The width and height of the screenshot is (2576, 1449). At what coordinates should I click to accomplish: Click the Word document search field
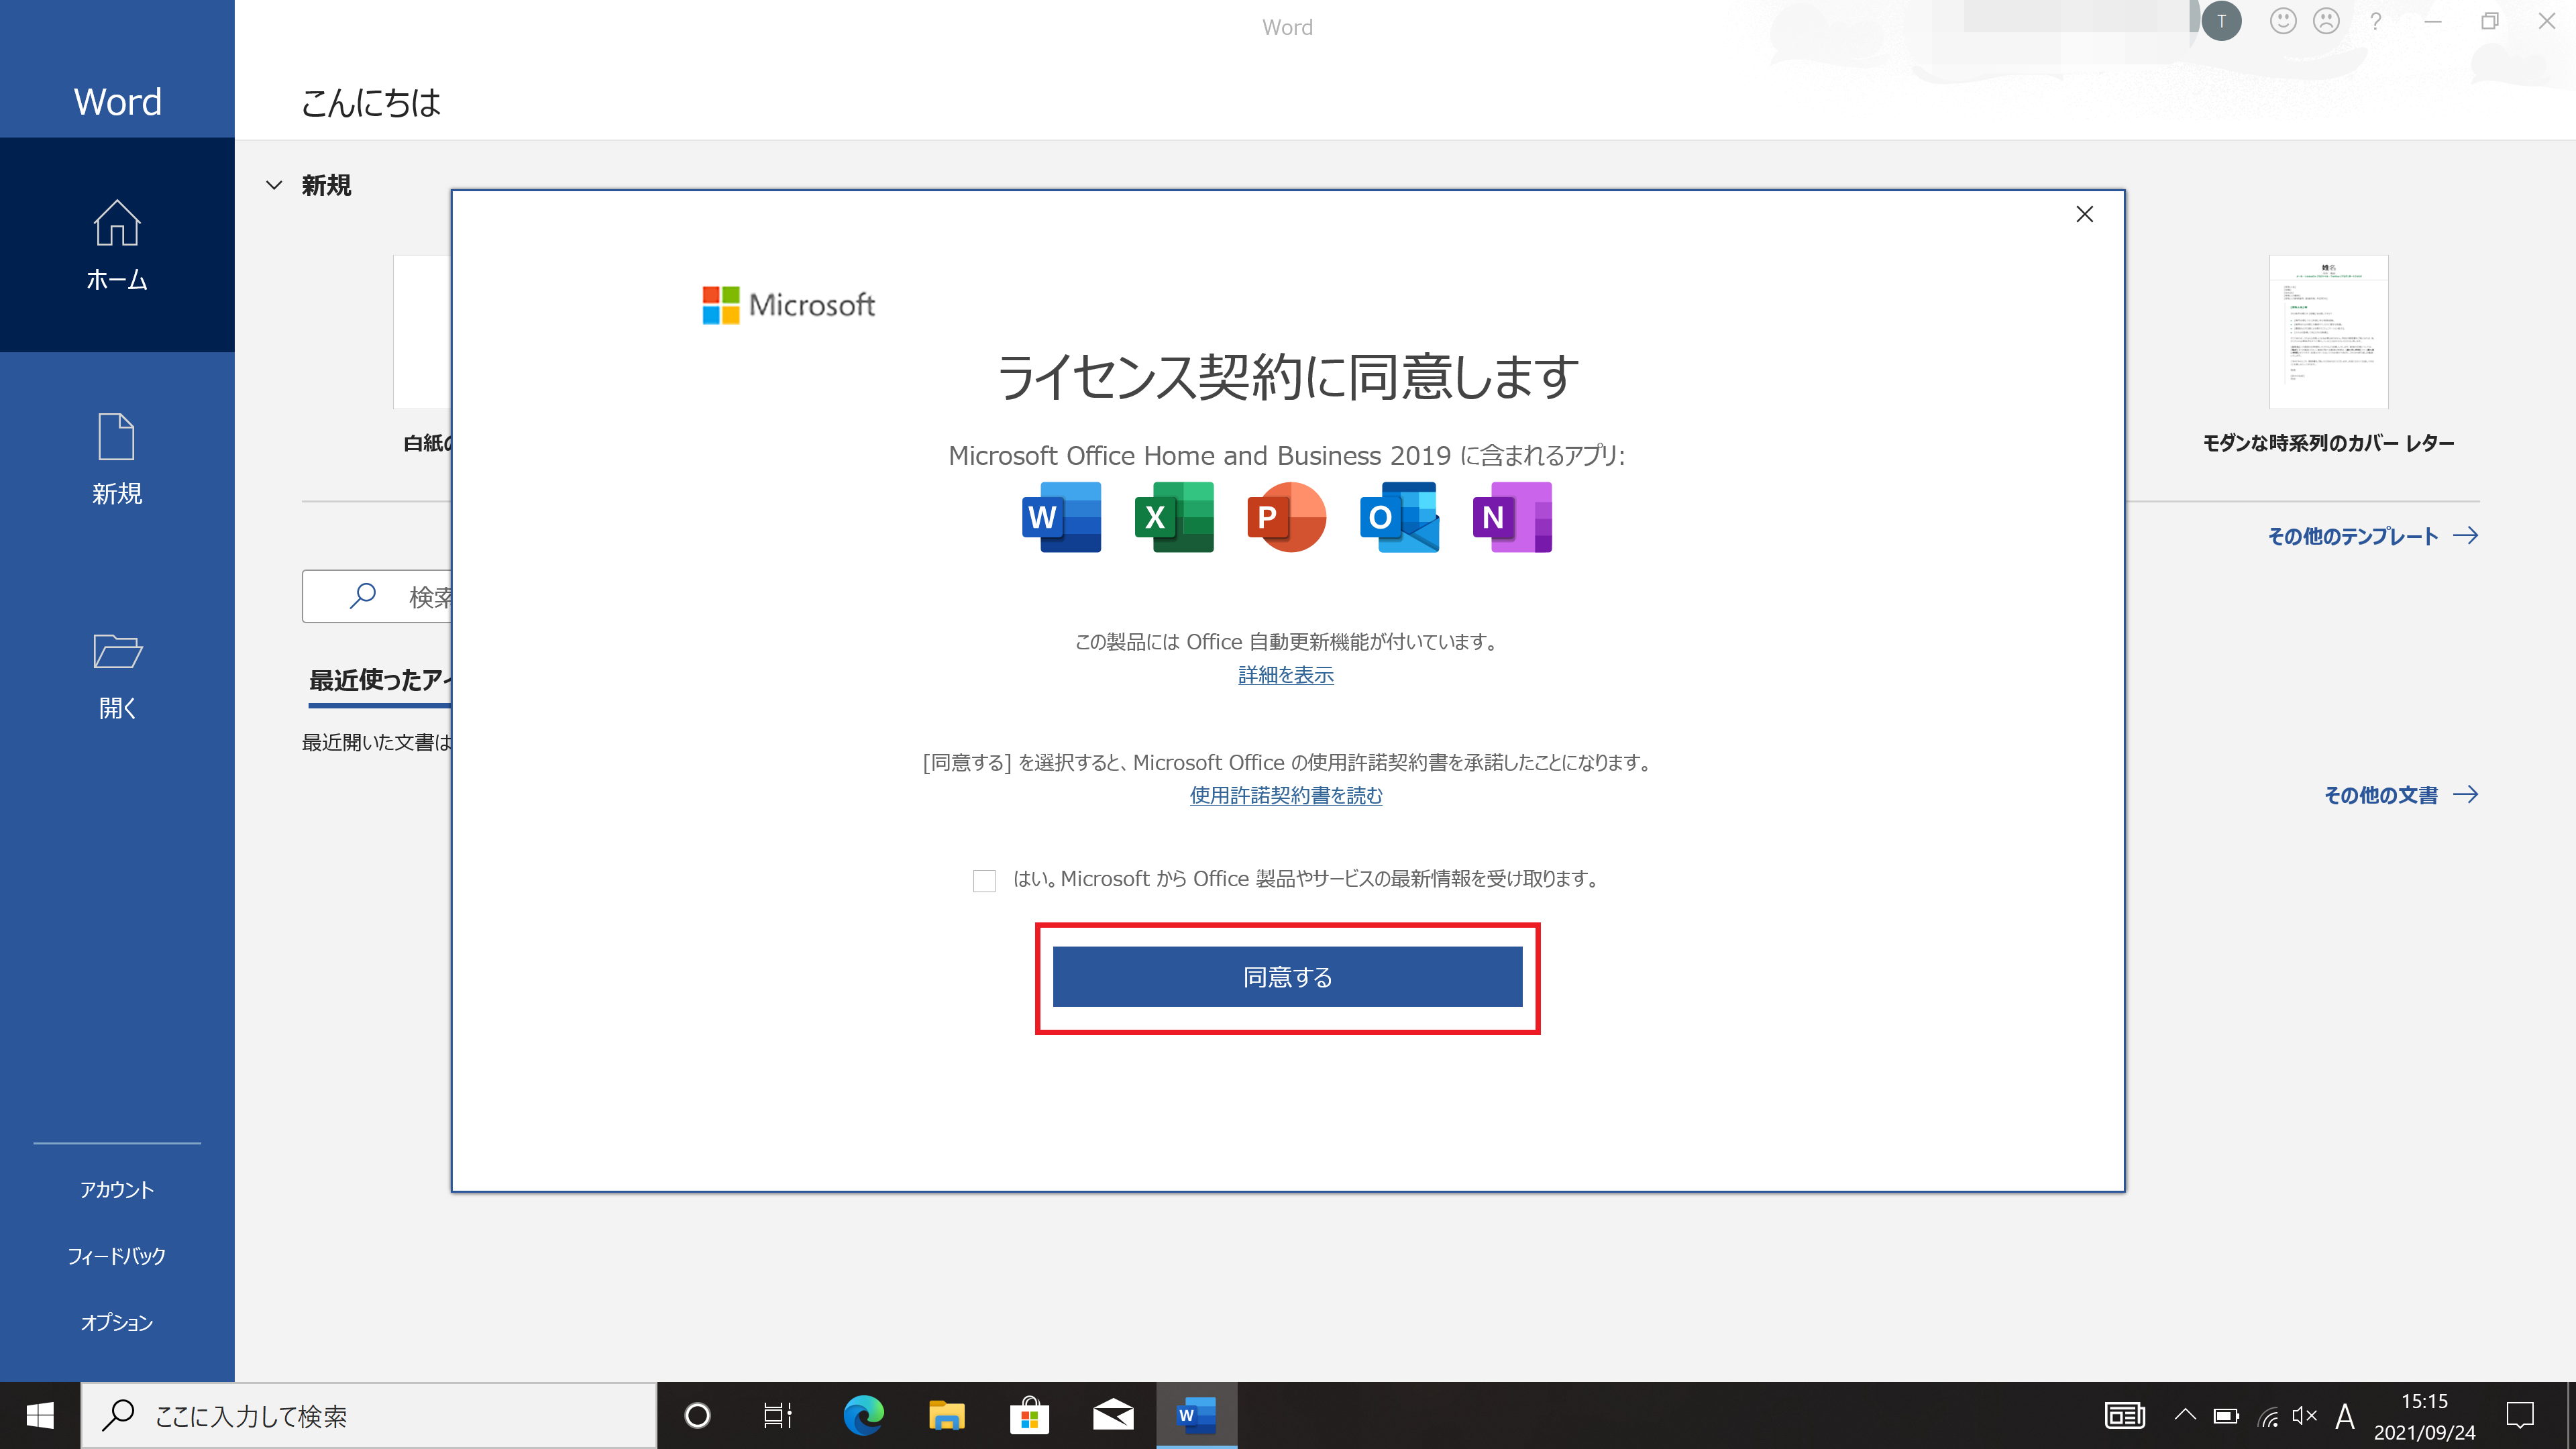[377, 596]
